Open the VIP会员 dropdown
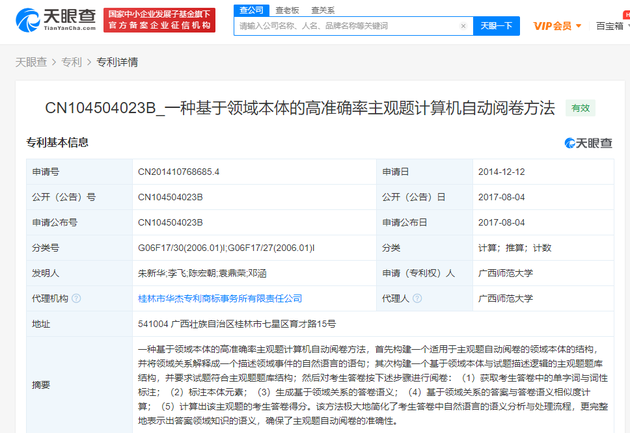Screen dimensions: 630x433 point(557,26)
